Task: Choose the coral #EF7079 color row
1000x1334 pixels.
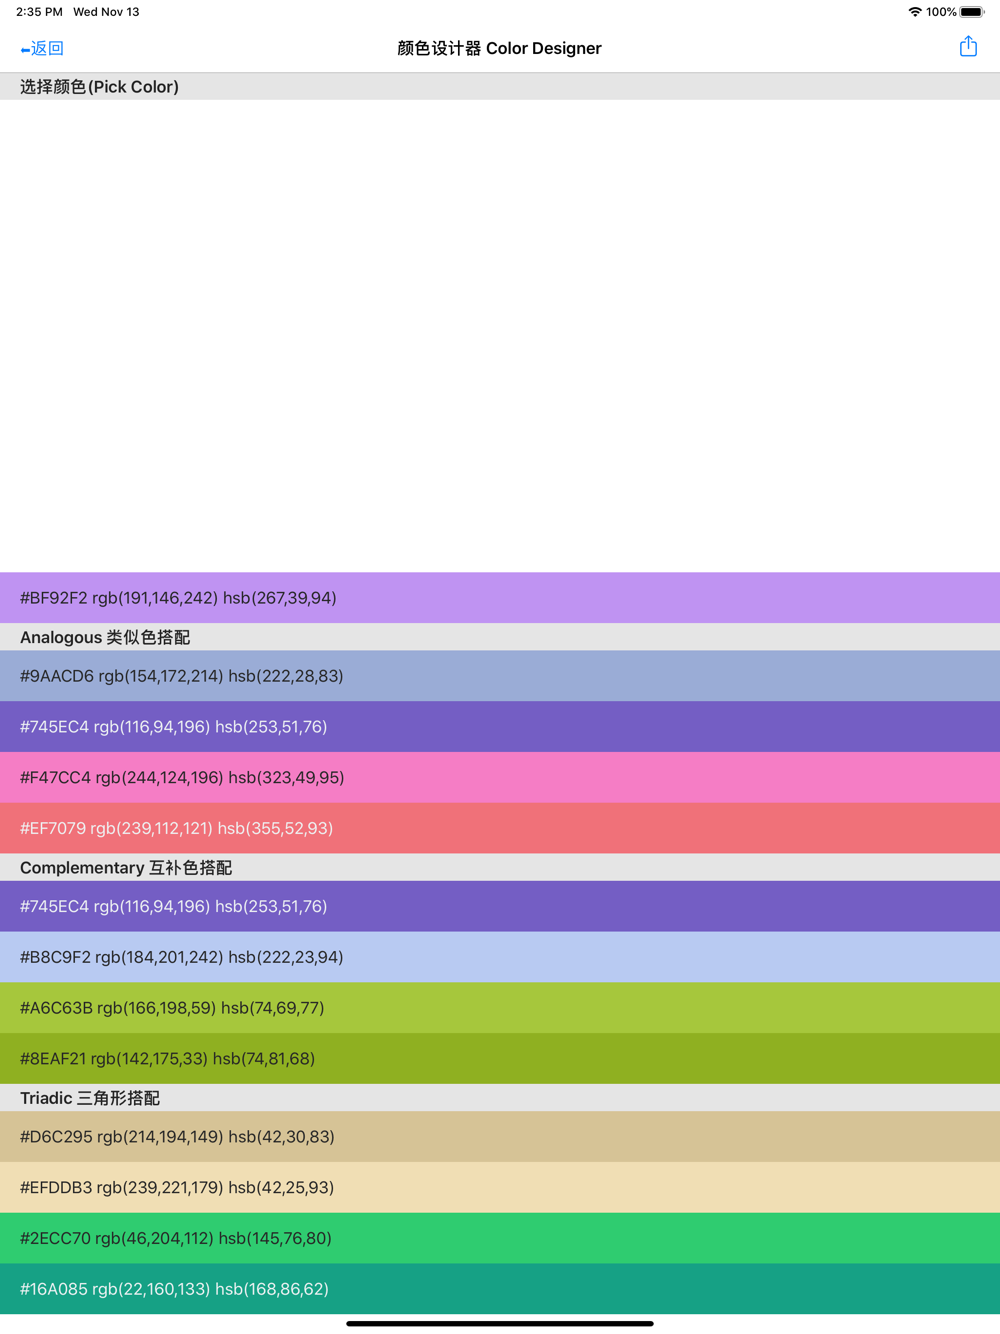Action: [x=500, y=828]
